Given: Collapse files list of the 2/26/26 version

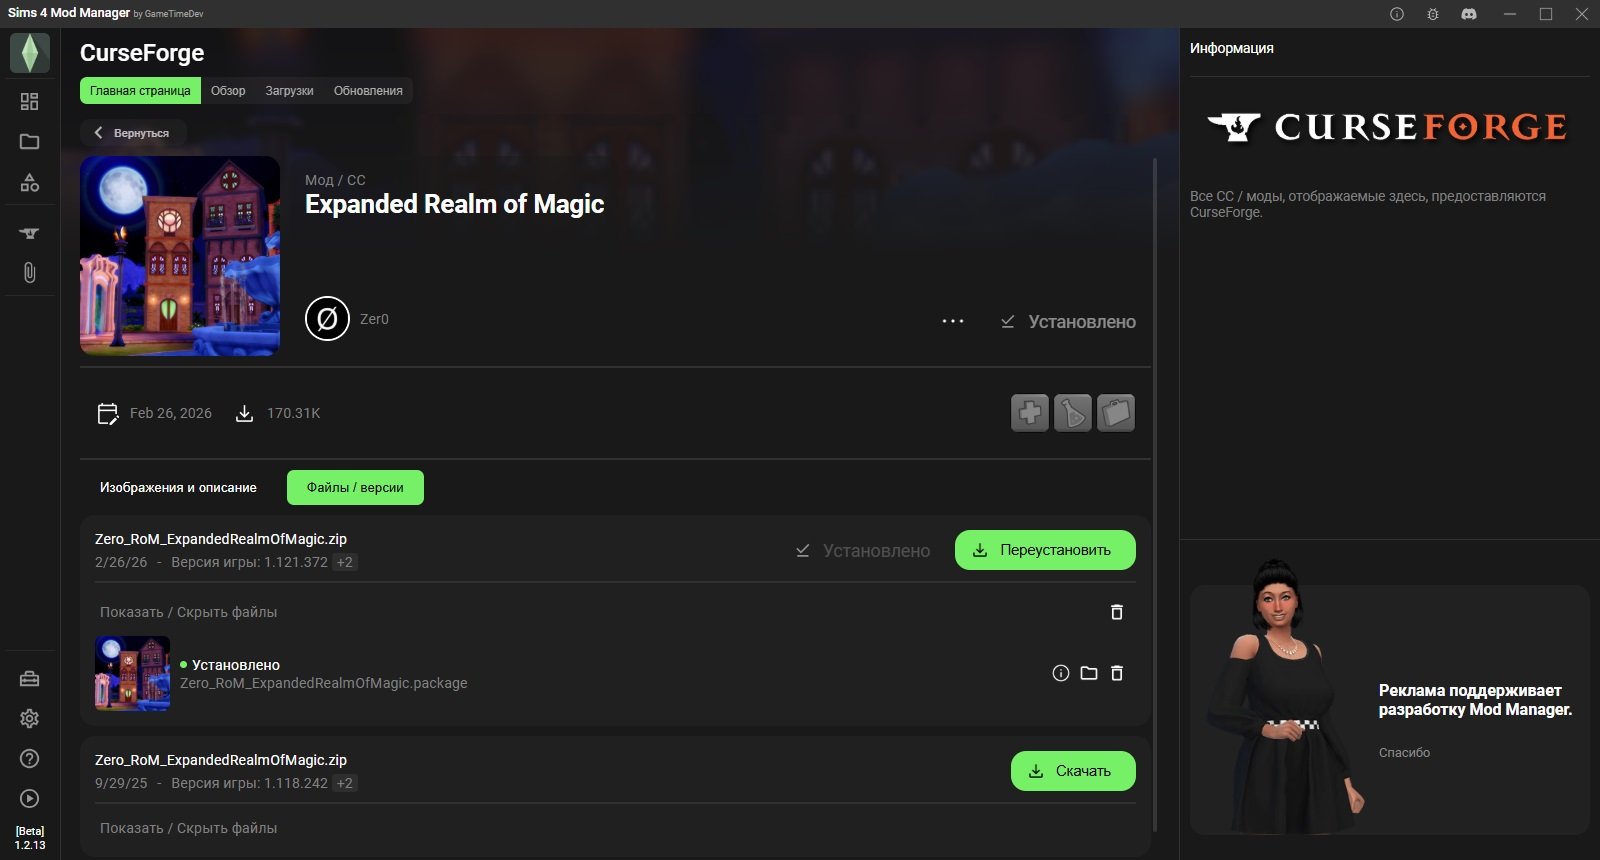Looking at the screenshot, I should tap(188, 612).
